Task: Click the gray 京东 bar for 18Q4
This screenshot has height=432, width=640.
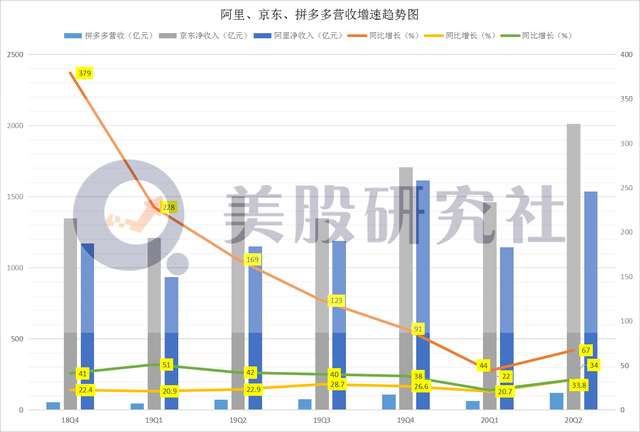Action: point(70,314)
